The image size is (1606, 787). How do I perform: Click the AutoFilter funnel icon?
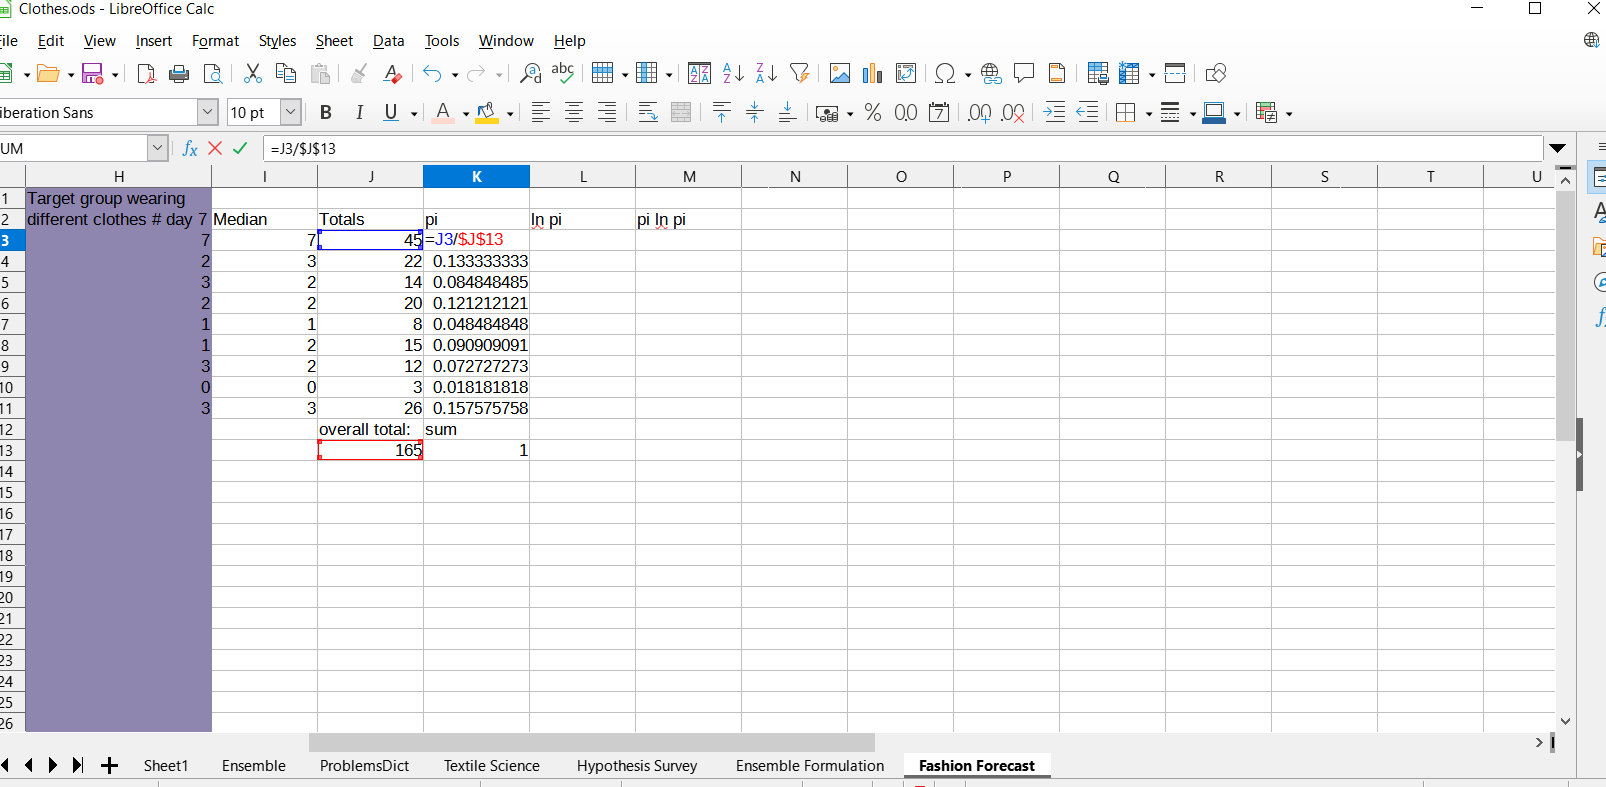(x=799, y=73)
